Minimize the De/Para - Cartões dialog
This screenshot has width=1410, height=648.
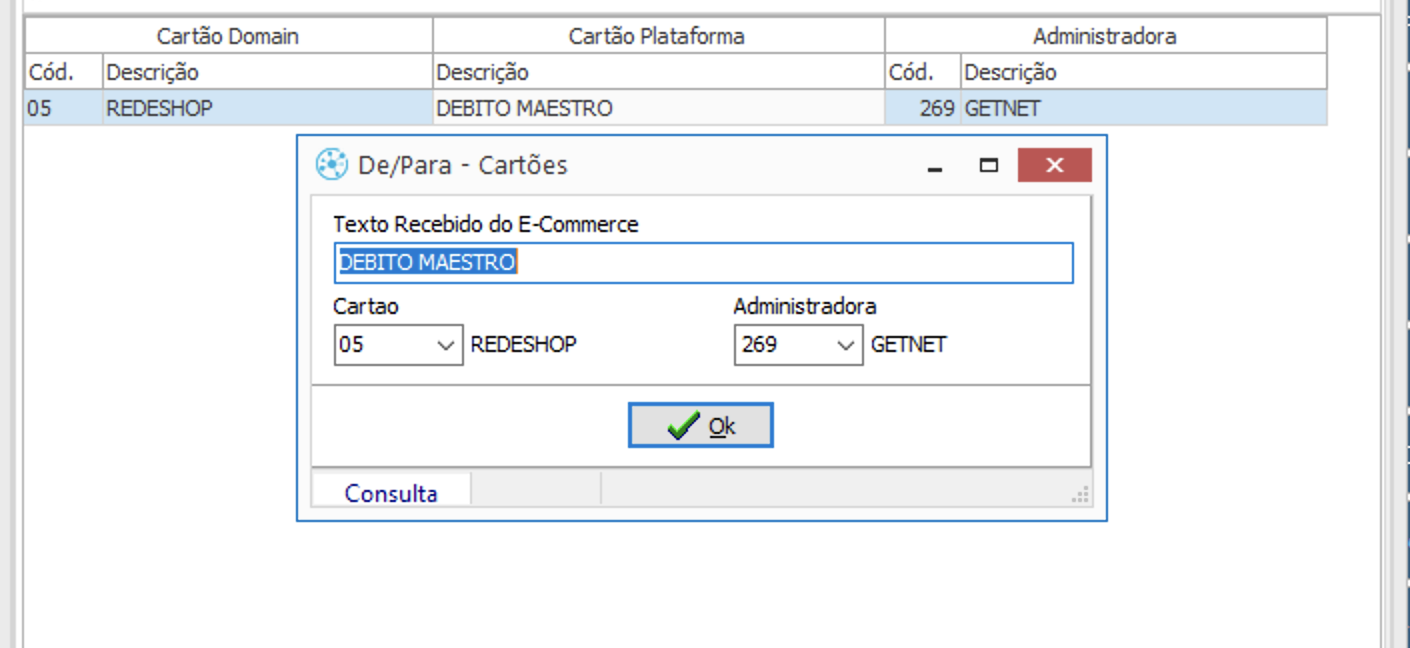pos(935,166)
